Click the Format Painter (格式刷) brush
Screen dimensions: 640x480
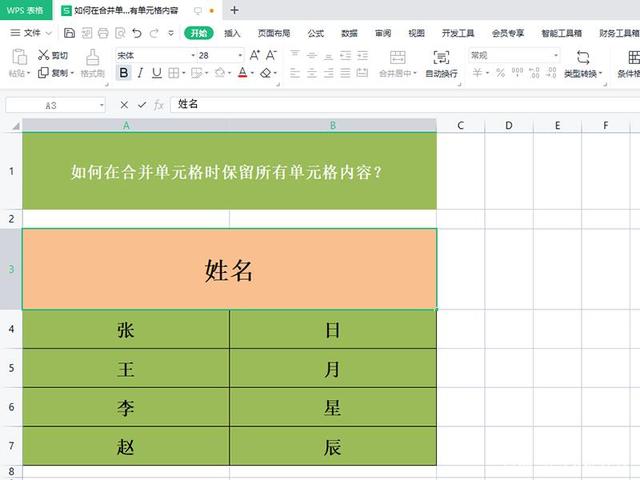click(92, 62)
